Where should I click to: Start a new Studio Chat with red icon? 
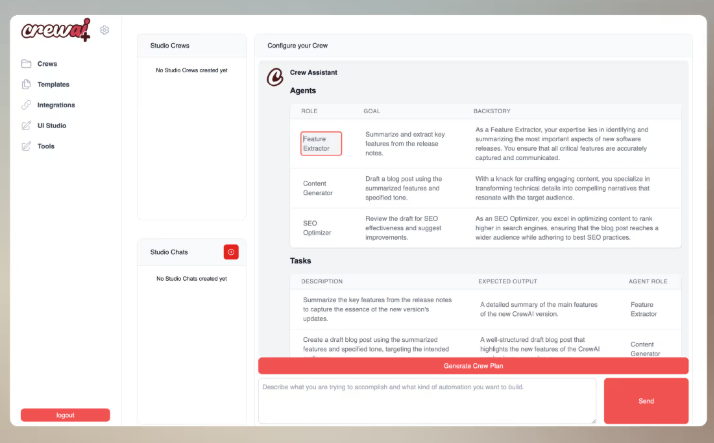click(231, 252)
